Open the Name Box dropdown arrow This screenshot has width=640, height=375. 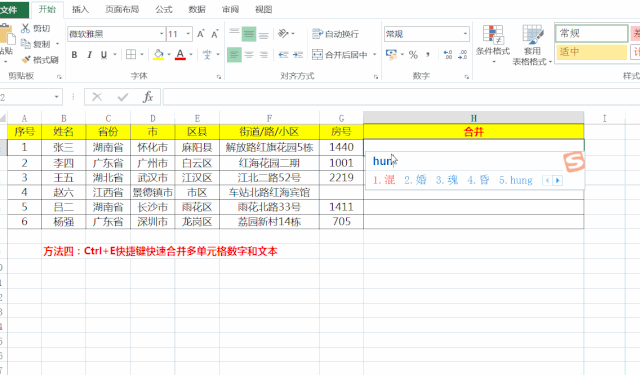[56, 97]
